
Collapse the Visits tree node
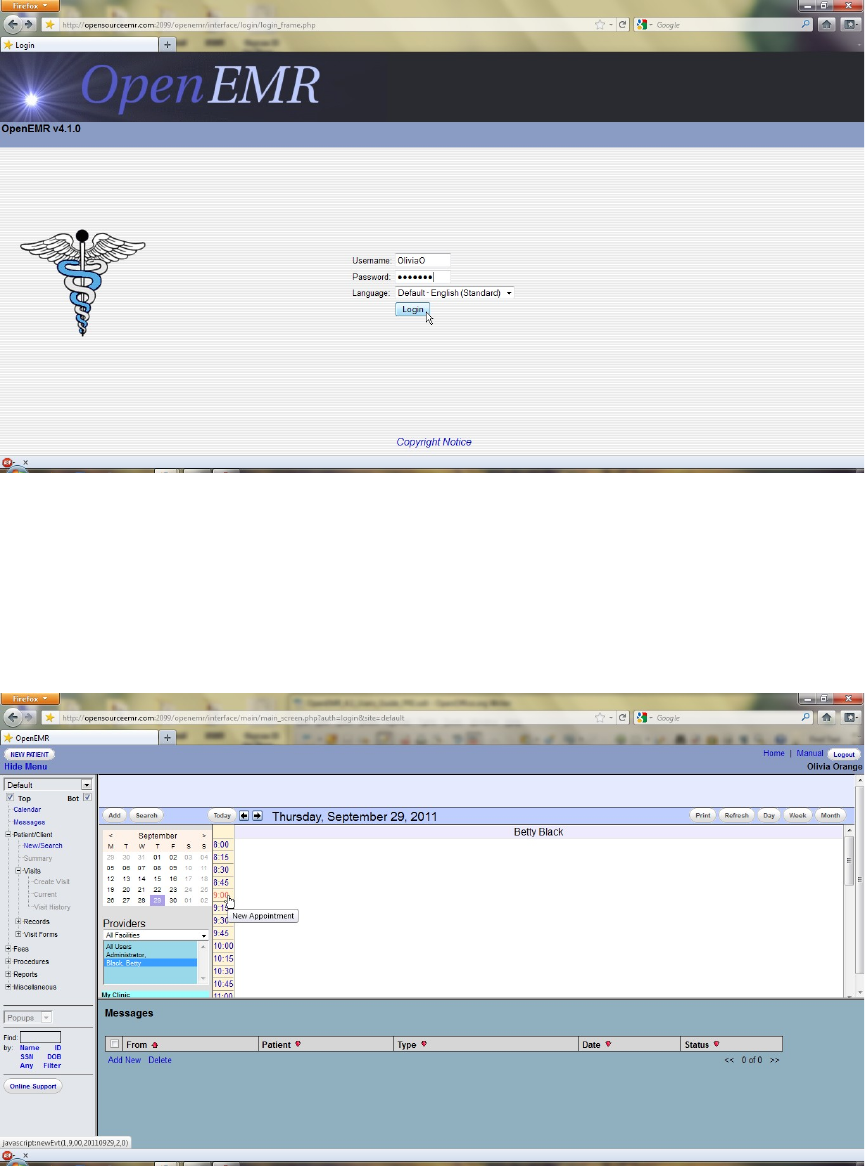(19, 870)
